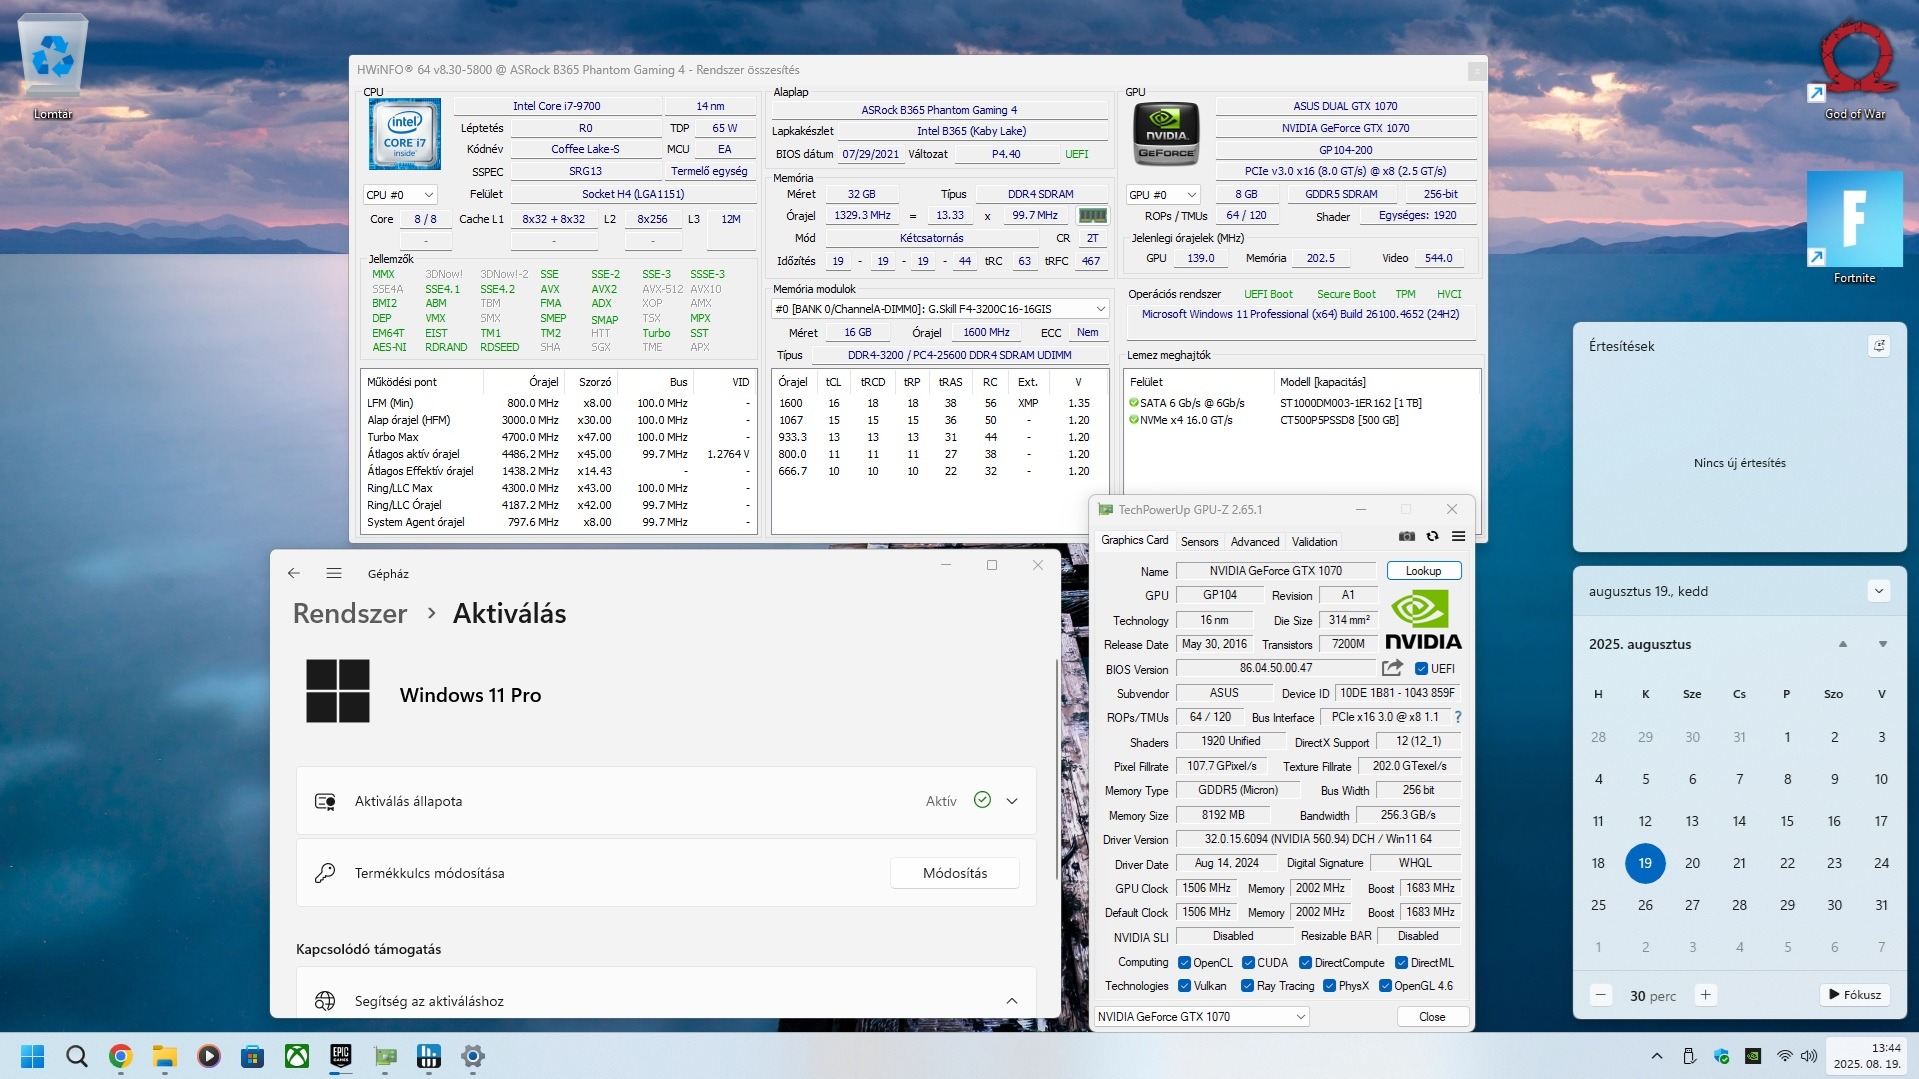This screenshot has width=1919, height=1079.
Task: Collapse the Segítség az aktiváláshoz section
Action: [x=1012, y=1001]
